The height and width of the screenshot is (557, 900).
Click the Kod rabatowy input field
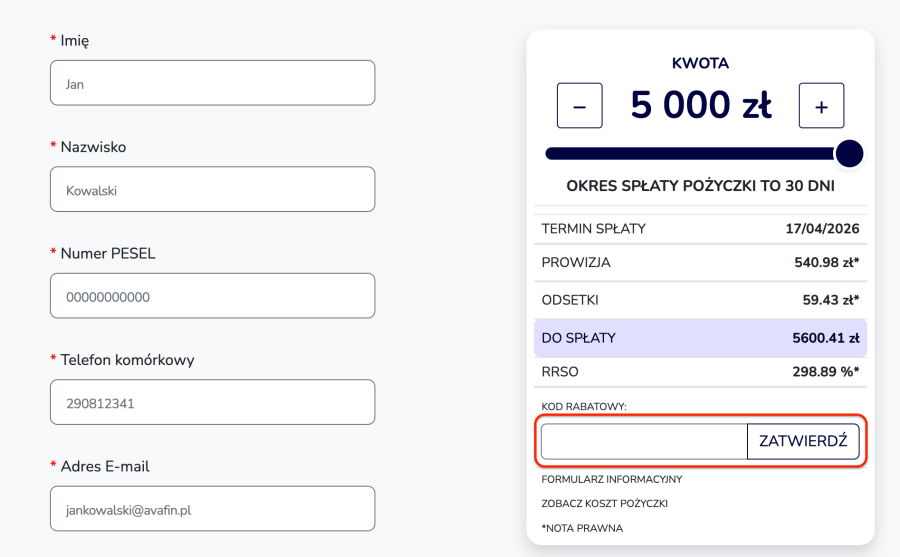[644, 441]
